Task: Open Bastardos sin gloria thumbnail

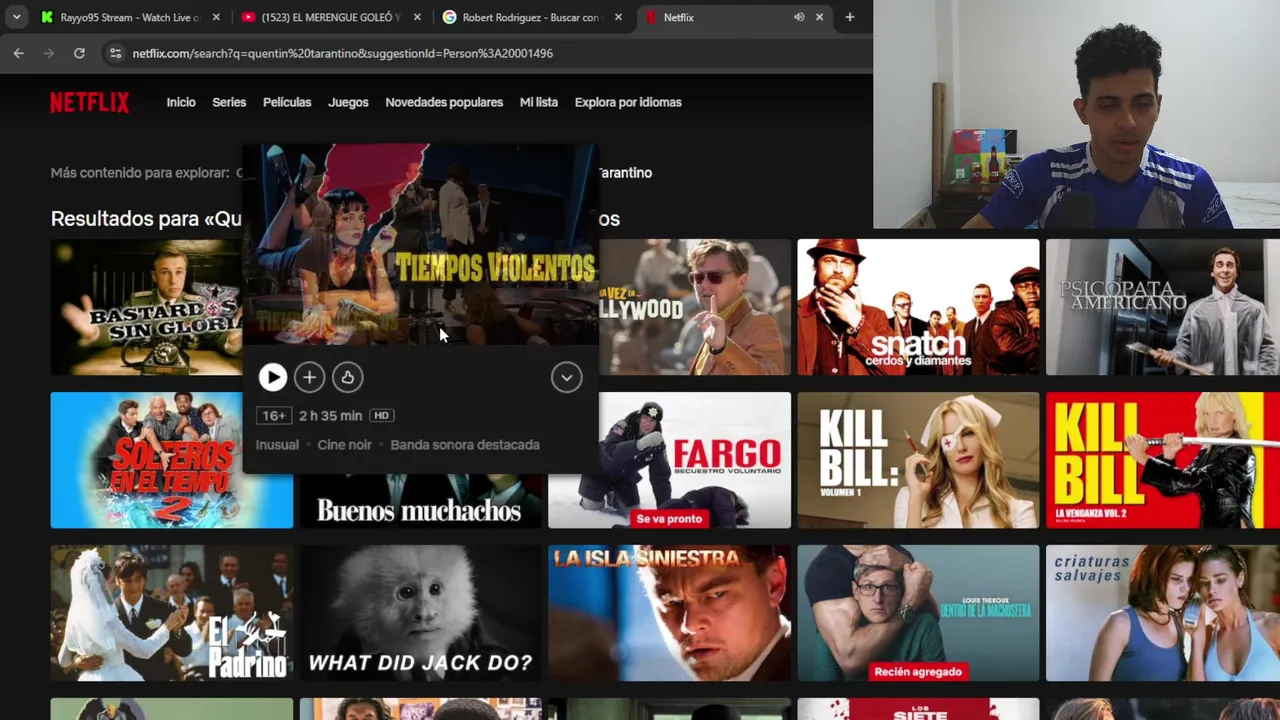Action: pyautogui.click(x=146, y=307)
